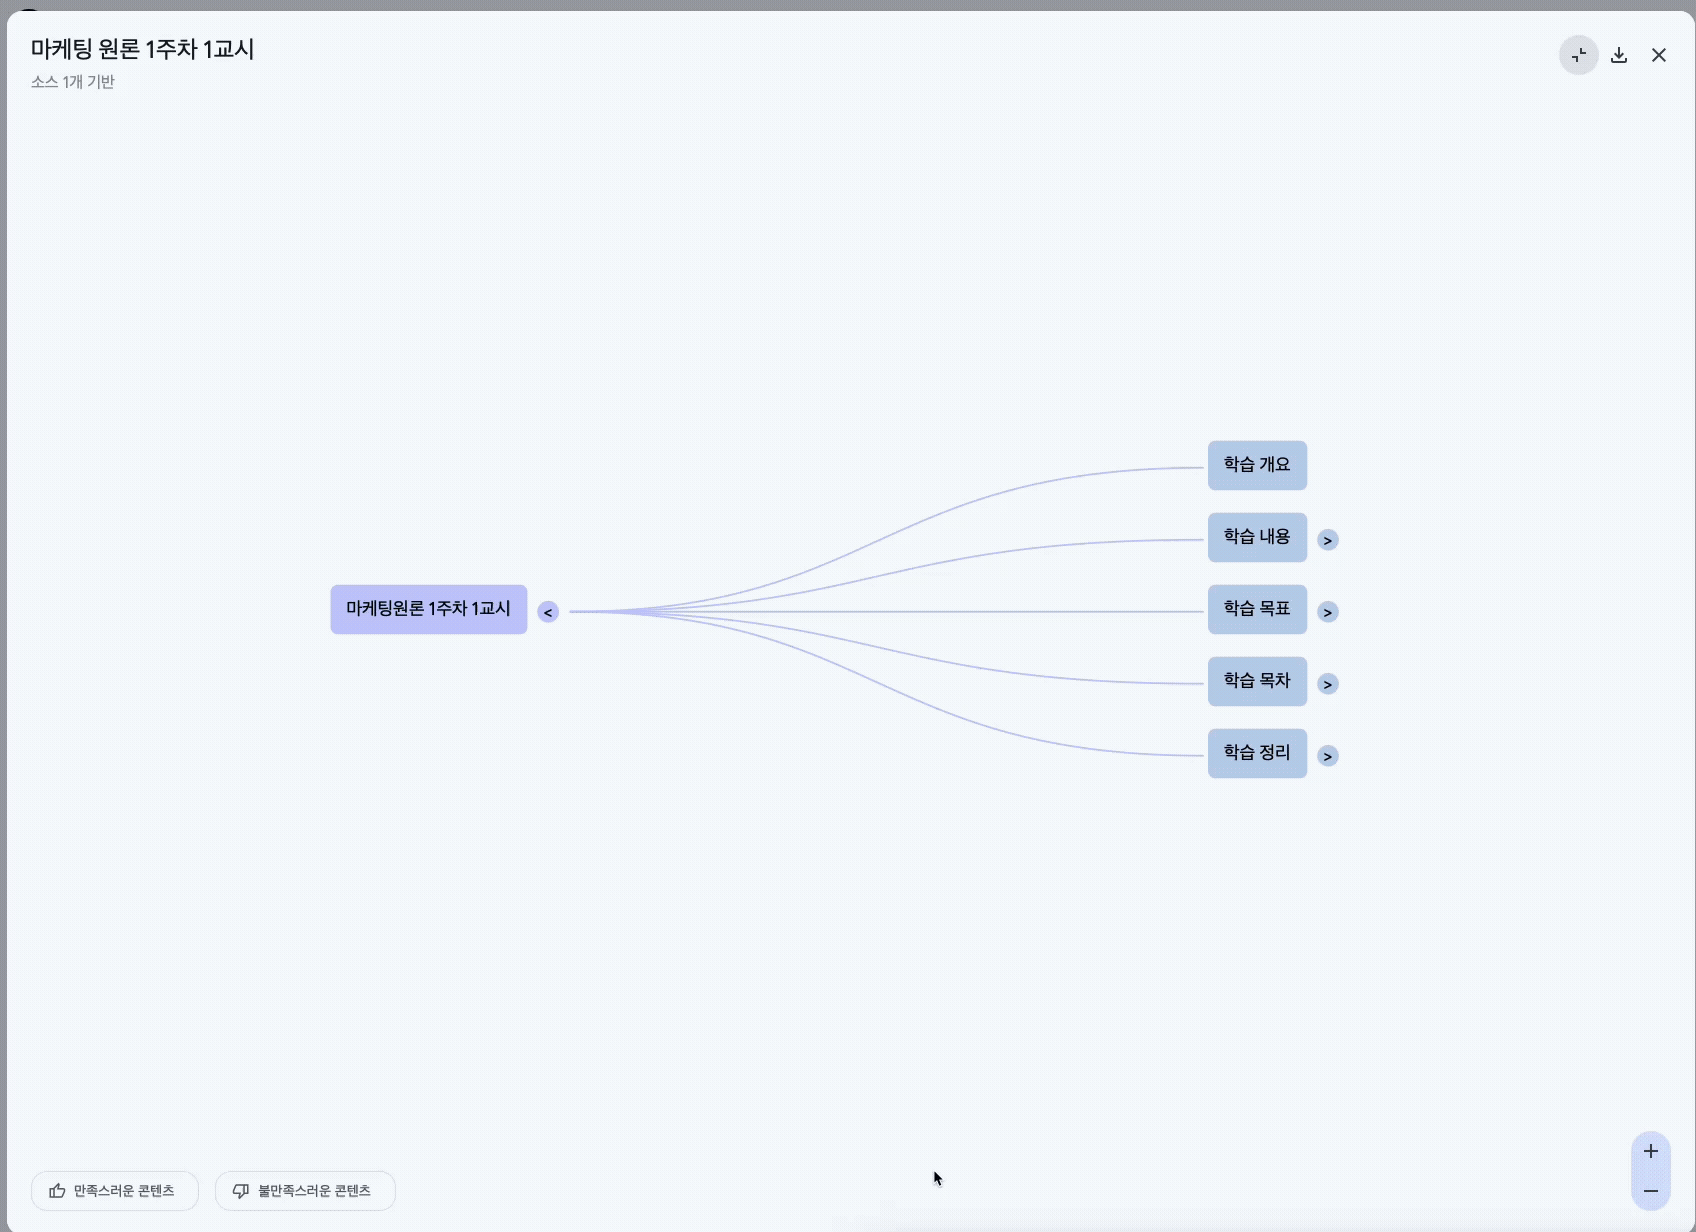Collapse the 마케팅원론 1주차 1교시 root node
This screenshot has width=1696, height=1232.
pyautogui.click(x=548, y=612)
